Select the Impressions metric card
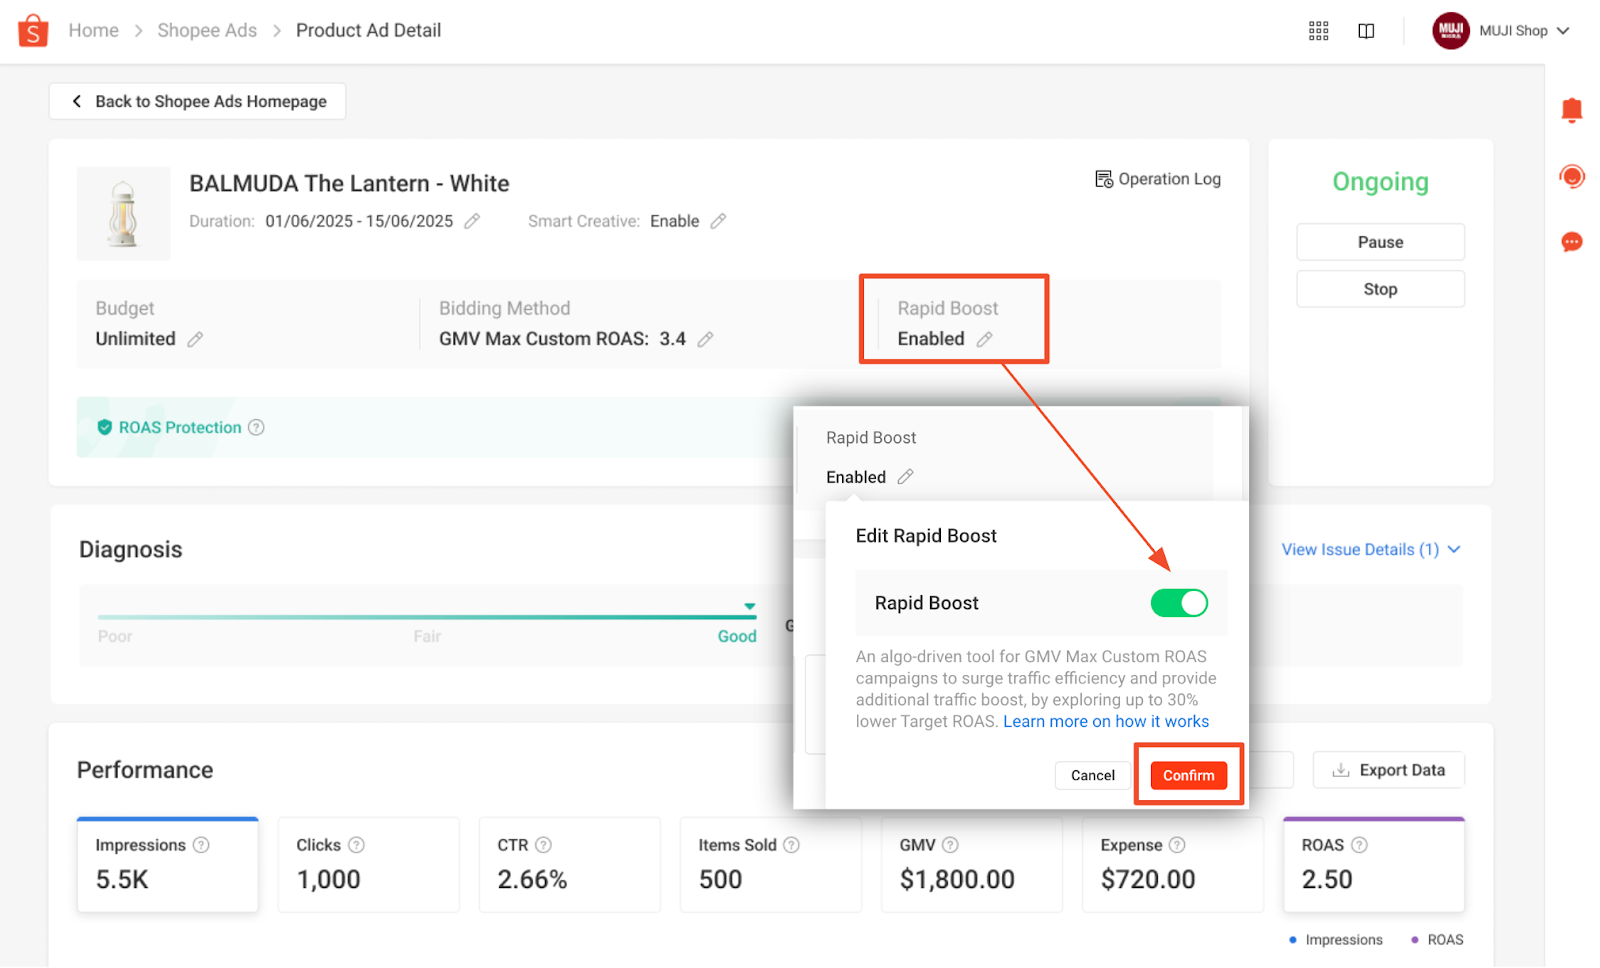1600x968 pixels. [168, 865]
